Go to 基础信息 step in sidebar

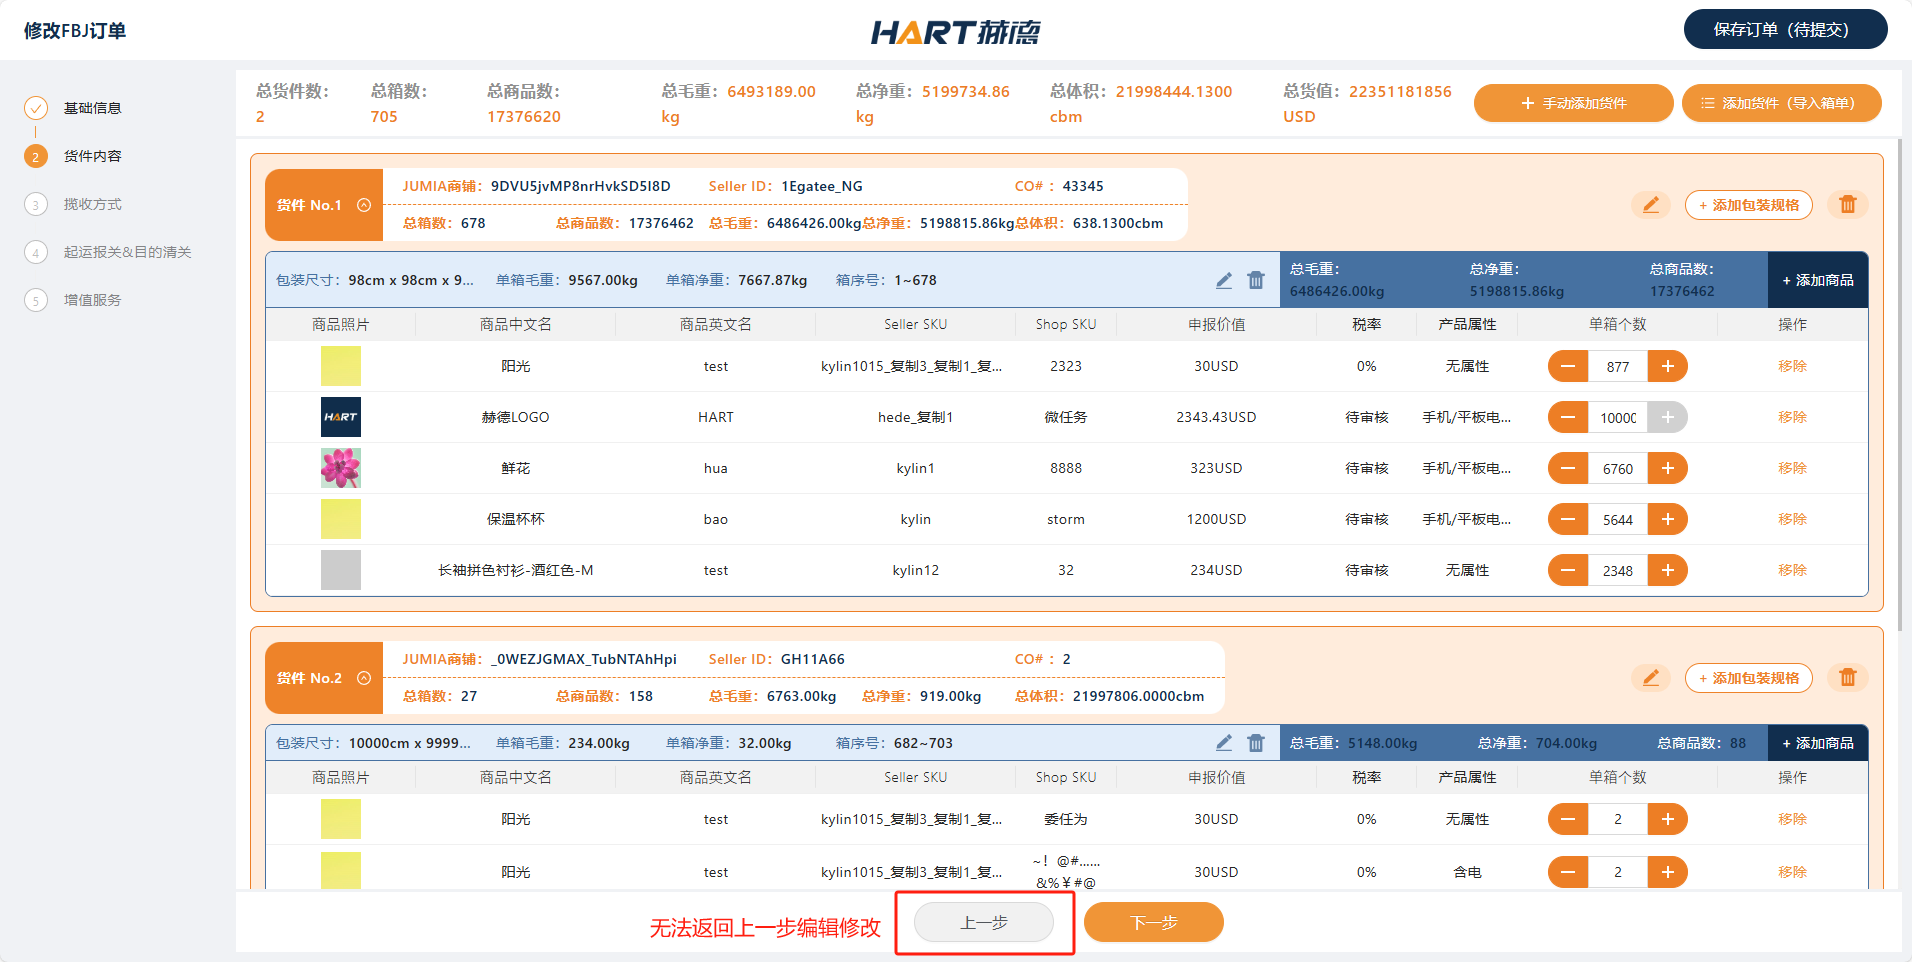(x=92, y=108)
